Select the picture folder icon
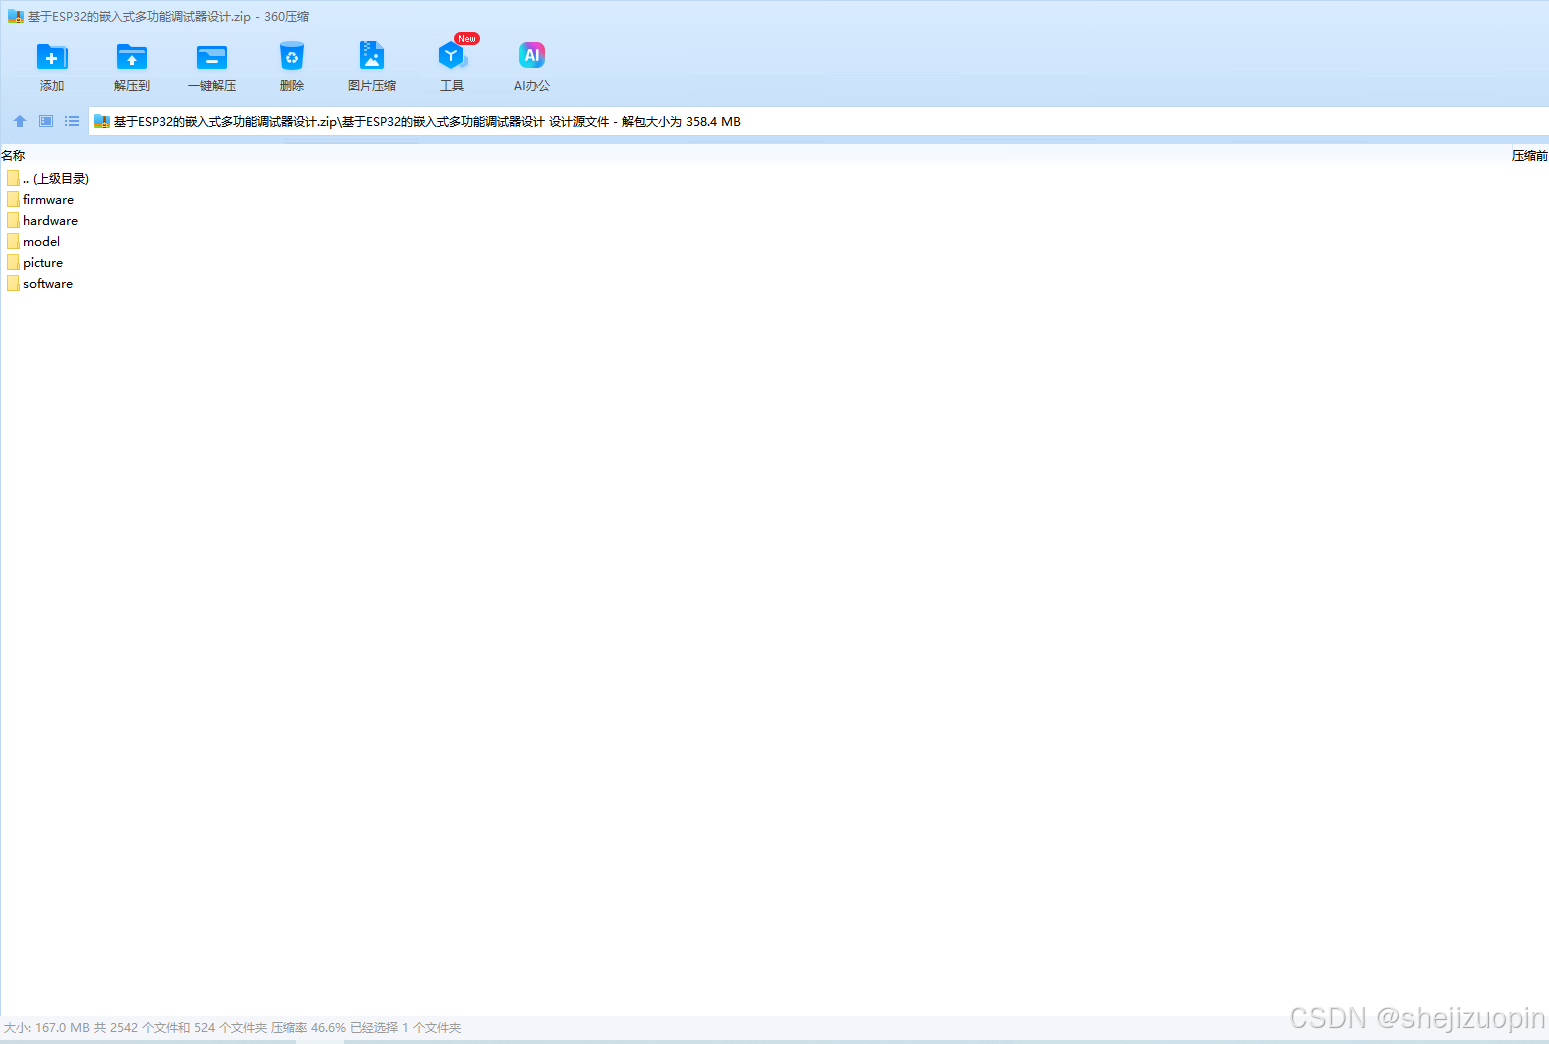This screenshot has width=1549, height=1044. (13, 262)
